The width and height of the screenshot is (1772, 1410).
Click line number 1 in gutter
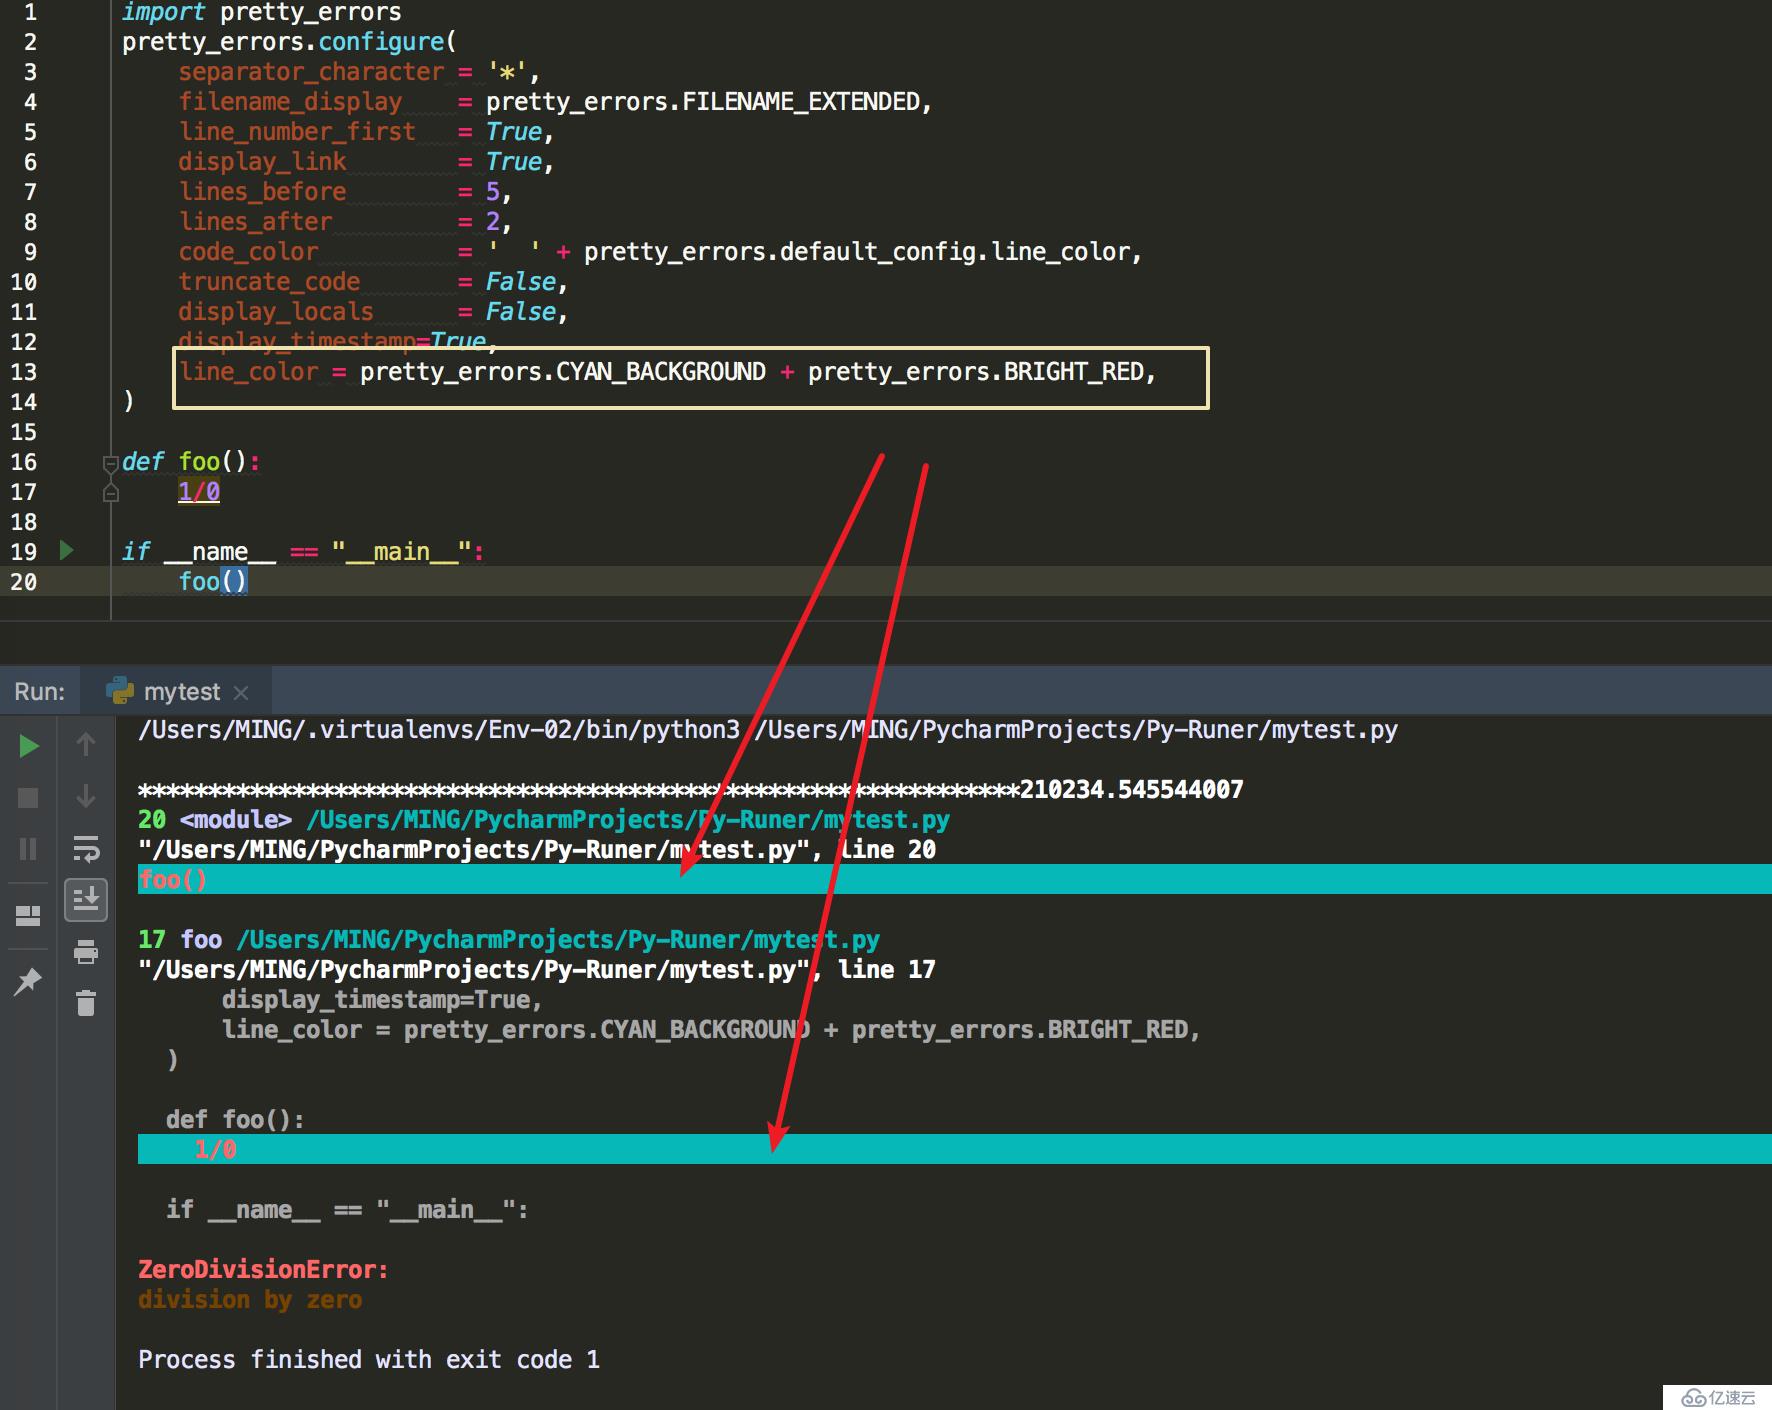click(30, 12)
